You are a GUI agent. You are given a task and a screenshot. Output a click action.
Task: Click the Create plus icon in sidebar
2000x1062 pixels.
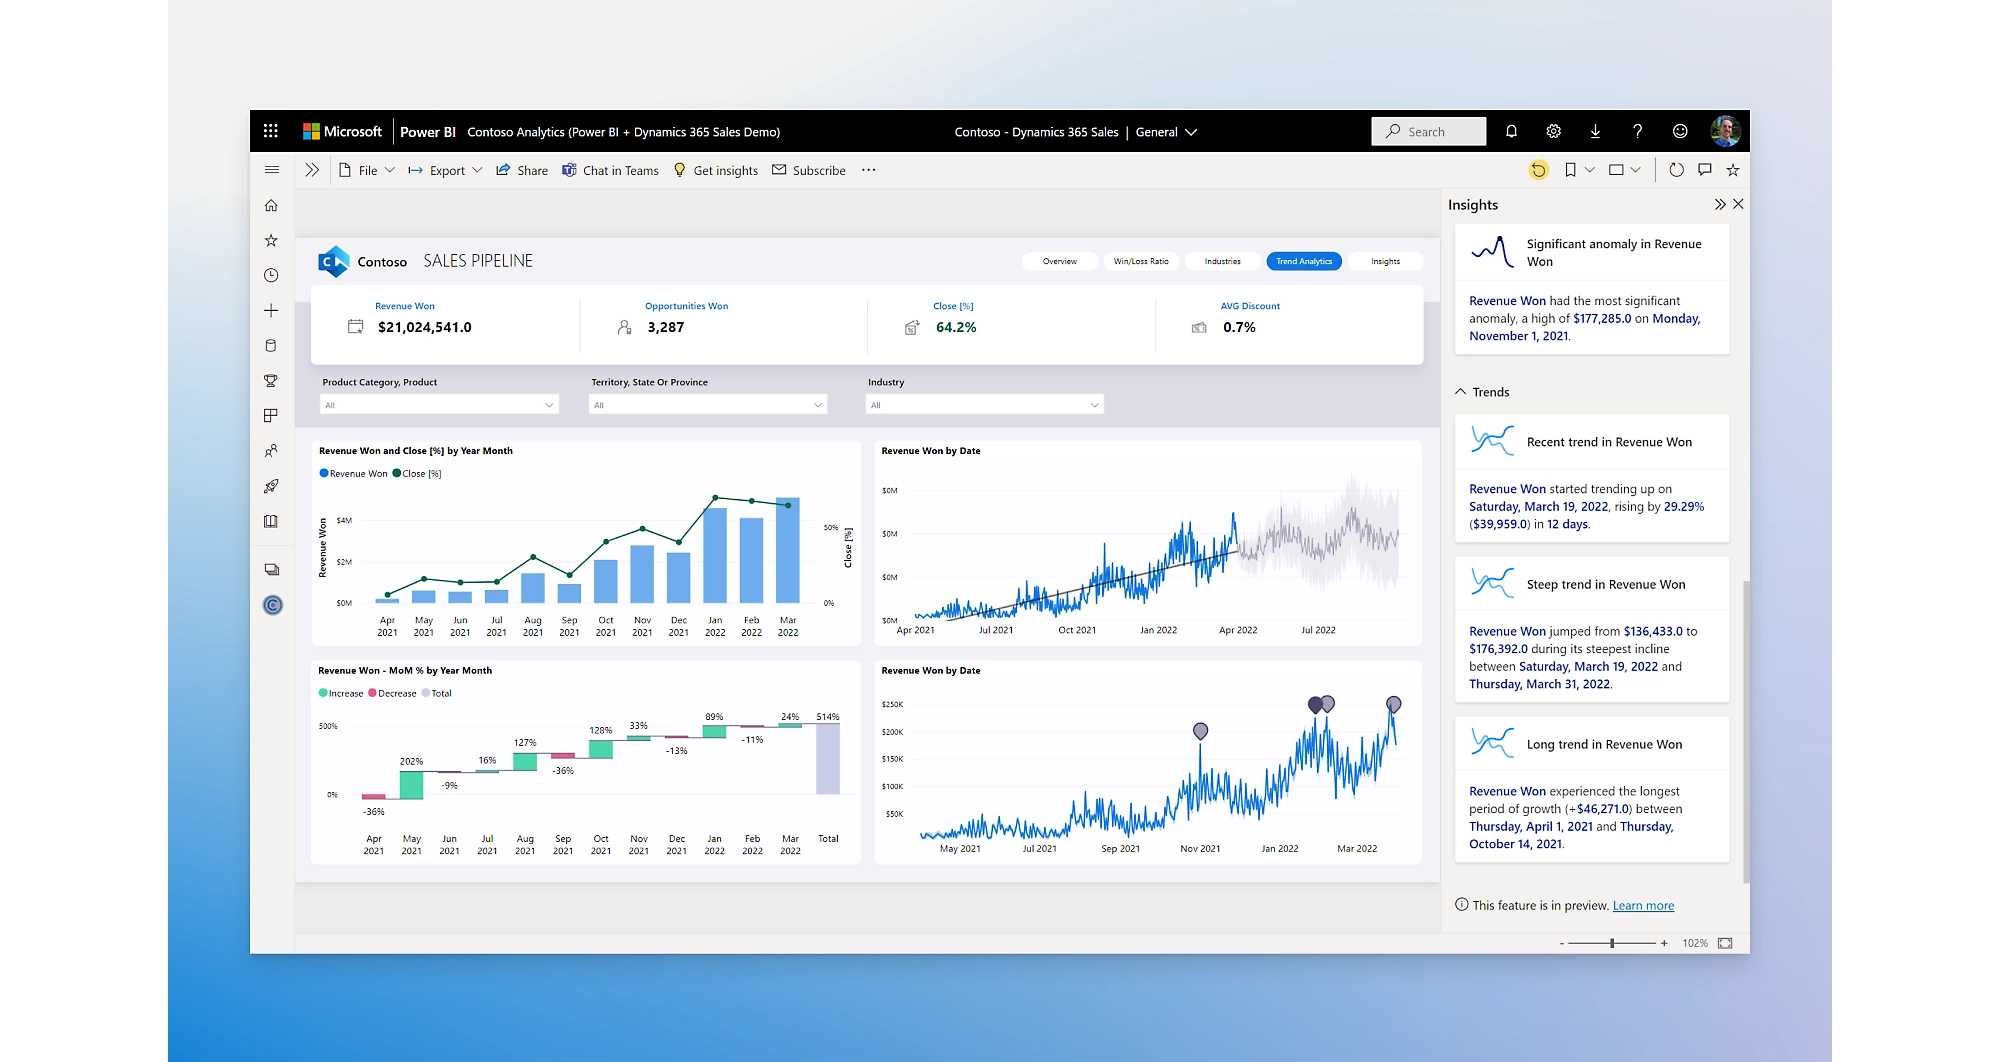(271, 311)
